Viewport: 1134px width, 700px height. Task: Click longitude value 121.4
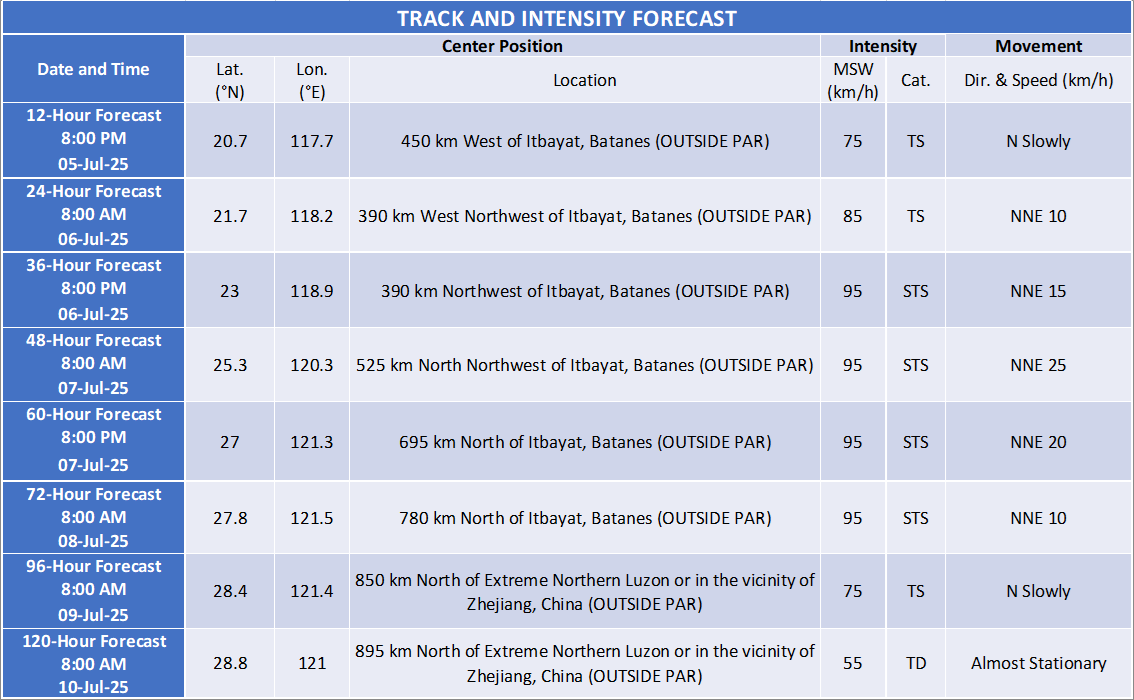(312, 591)
